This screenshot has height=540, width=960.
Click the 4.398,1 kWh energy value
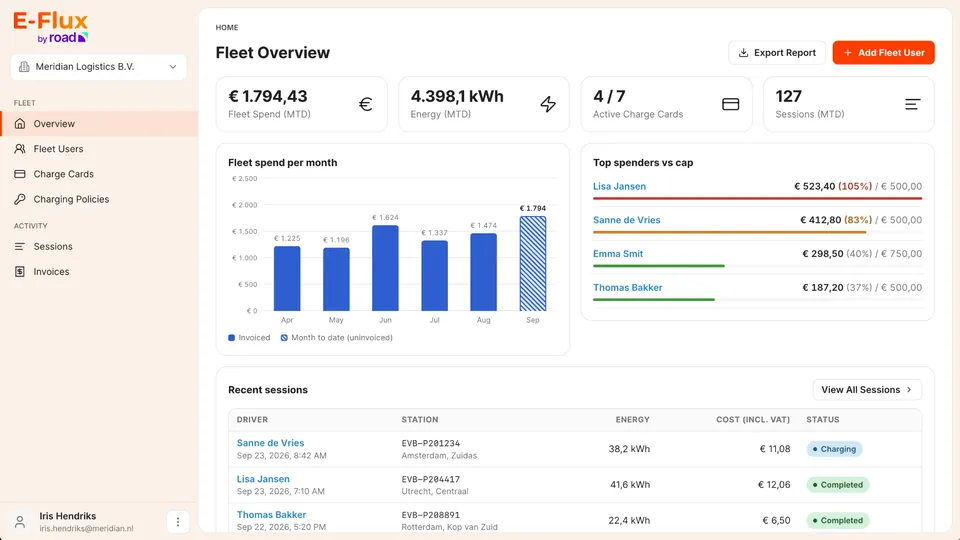click(x=457, y=96)
